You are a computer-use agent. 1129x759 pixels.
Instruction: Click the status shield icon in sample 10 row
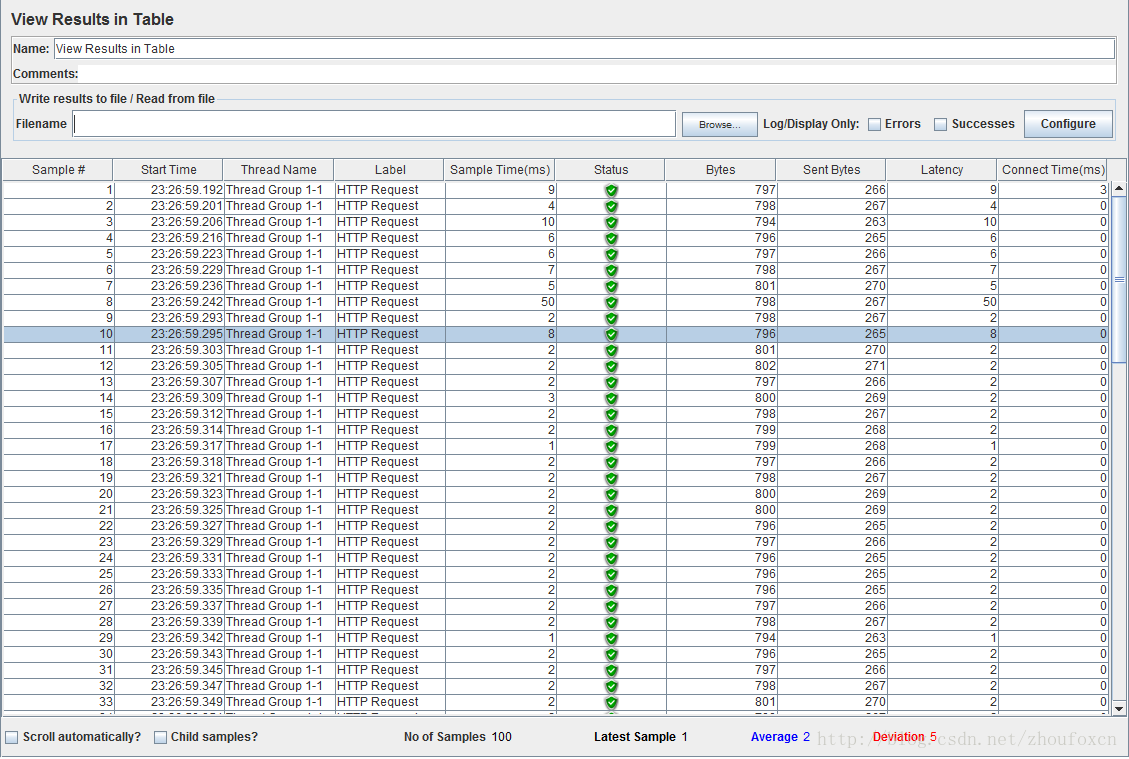click(611, 334)
